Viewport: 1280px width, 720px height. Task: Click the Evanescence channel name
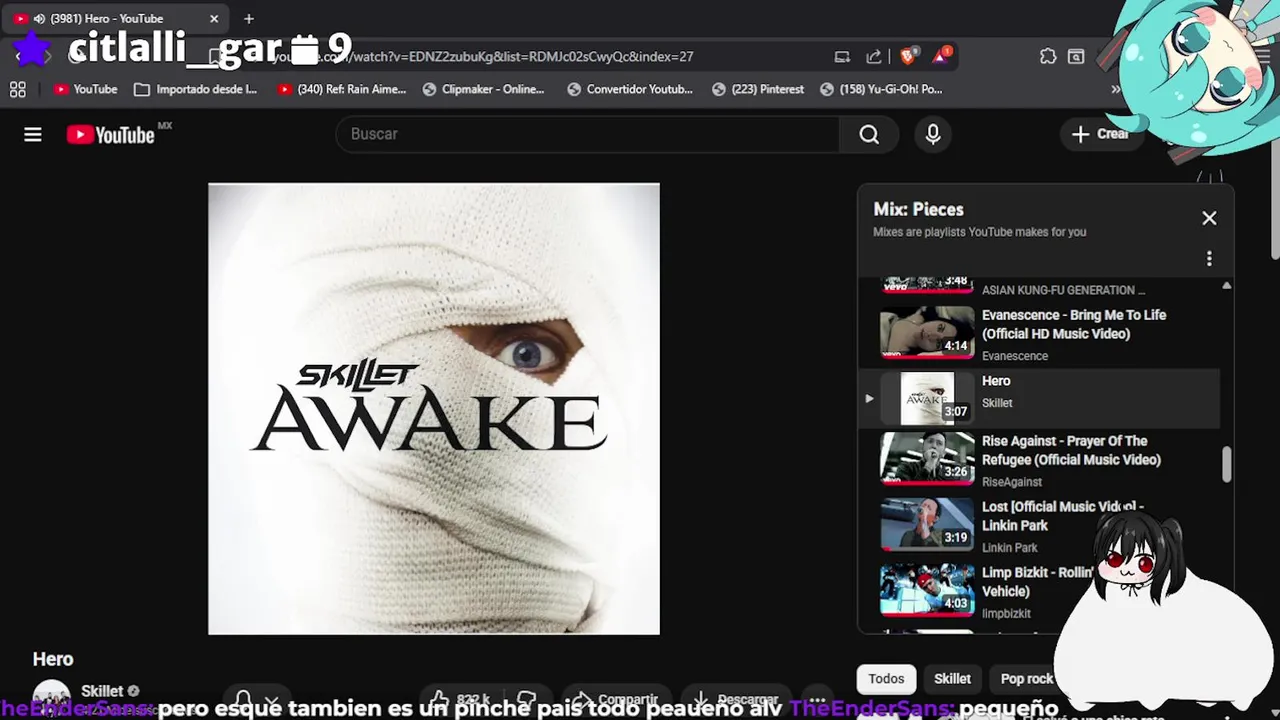tap(1015, 356)
